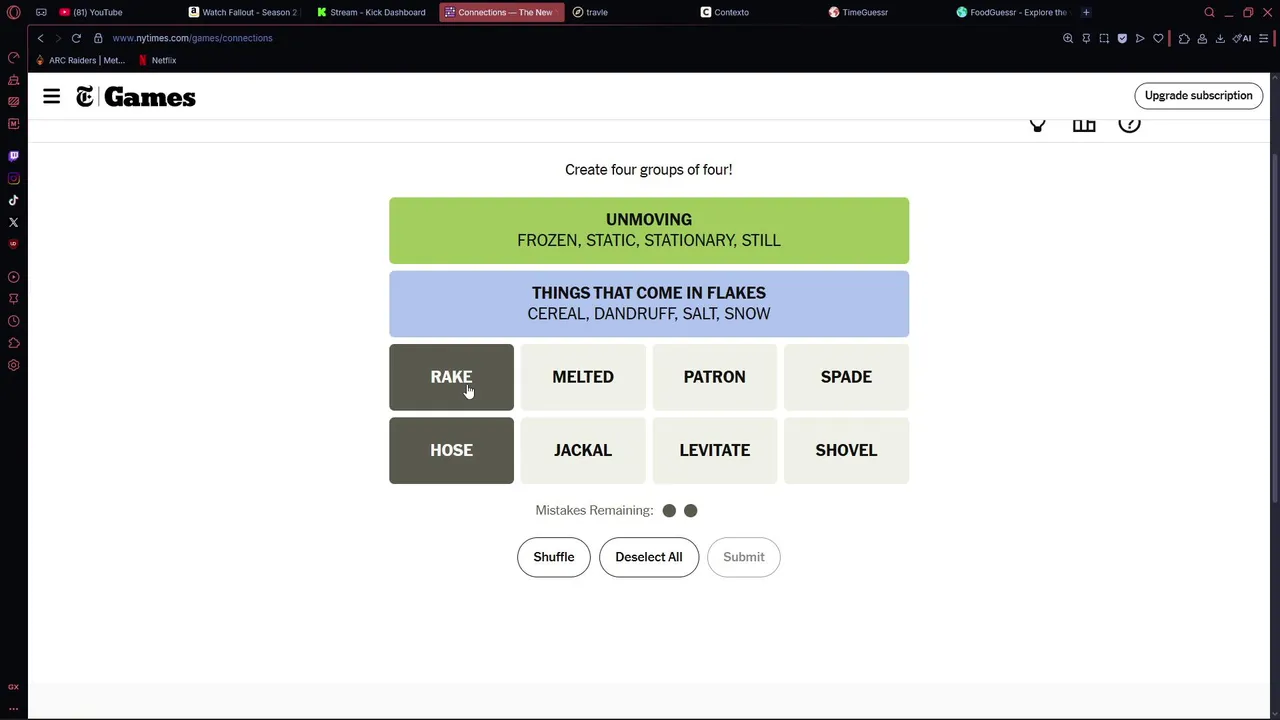
Task: Click the tab search magnifier icon
Action: tap(1209, 12)
